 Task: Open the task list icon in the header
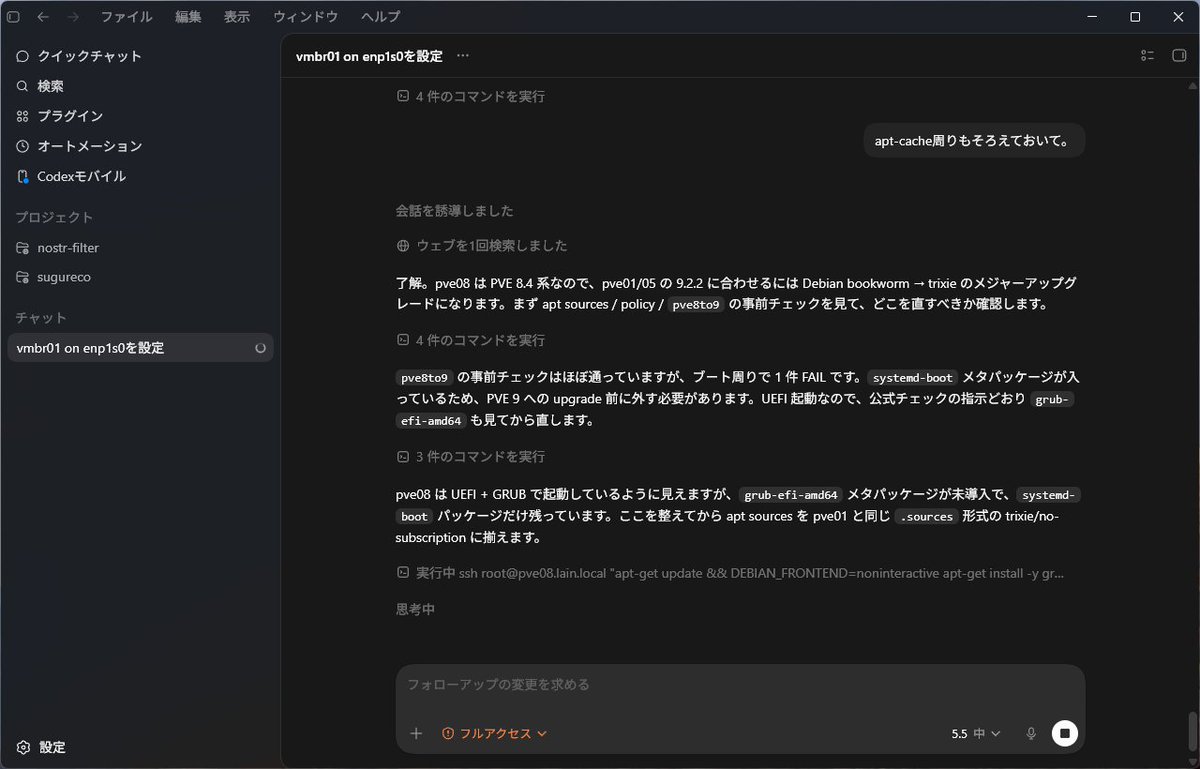1147,56
